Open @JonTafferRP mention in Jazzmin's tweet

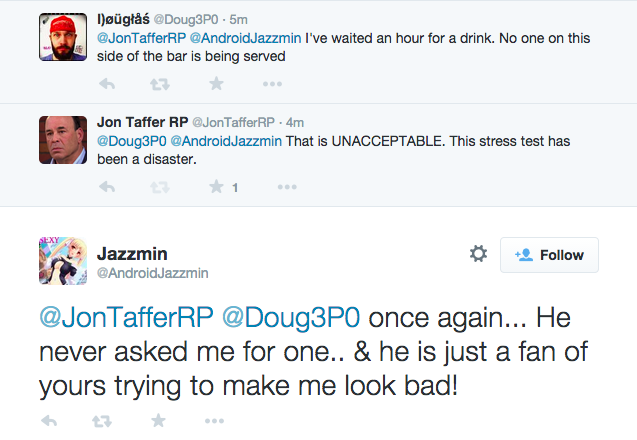tap(124, 317)
